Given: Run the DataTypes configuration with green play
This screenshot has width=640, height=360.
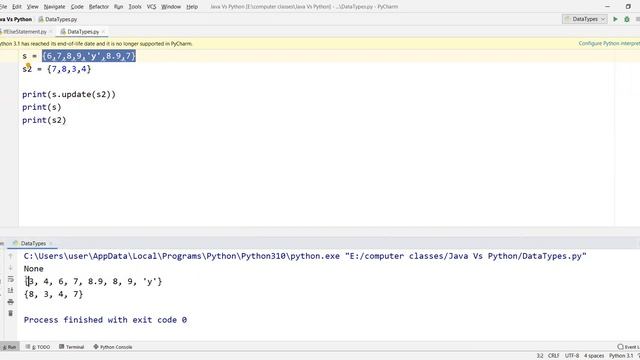Looking at the screenshot, I should (x=615, y=19).
